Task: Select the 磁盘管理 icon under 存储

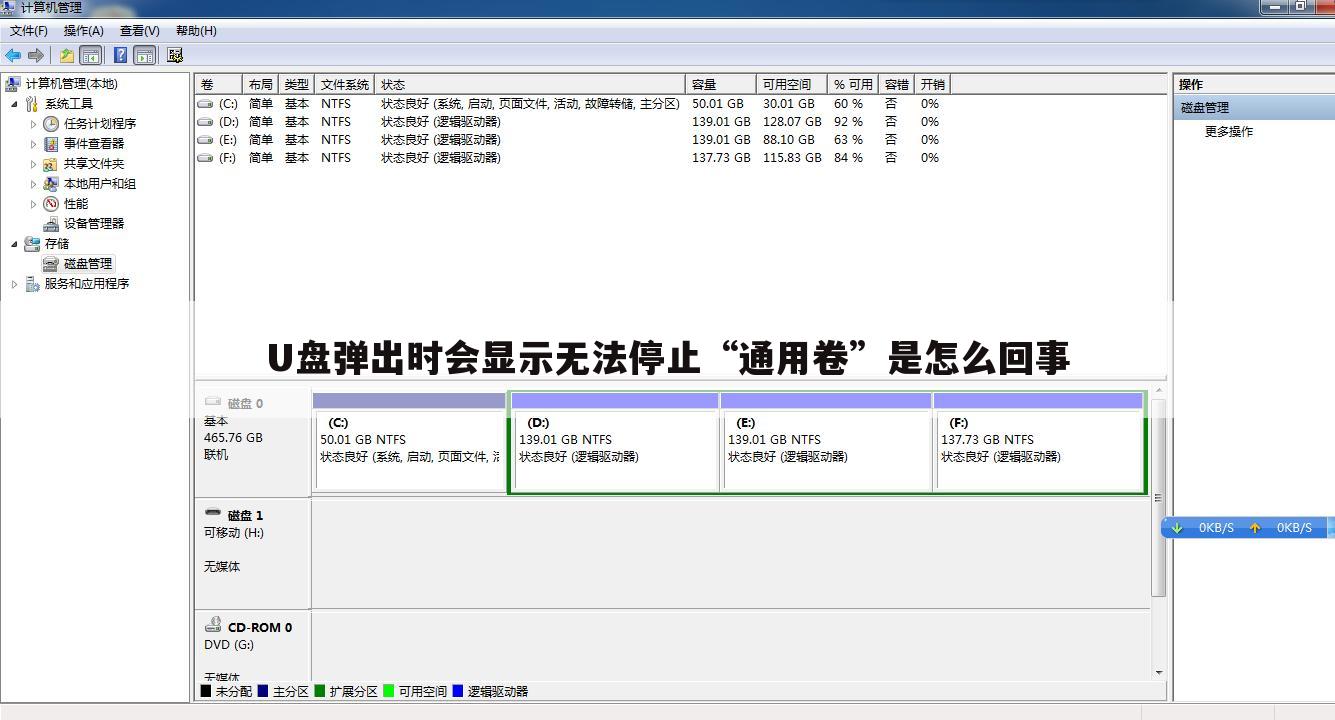Action: pos(49,263)
